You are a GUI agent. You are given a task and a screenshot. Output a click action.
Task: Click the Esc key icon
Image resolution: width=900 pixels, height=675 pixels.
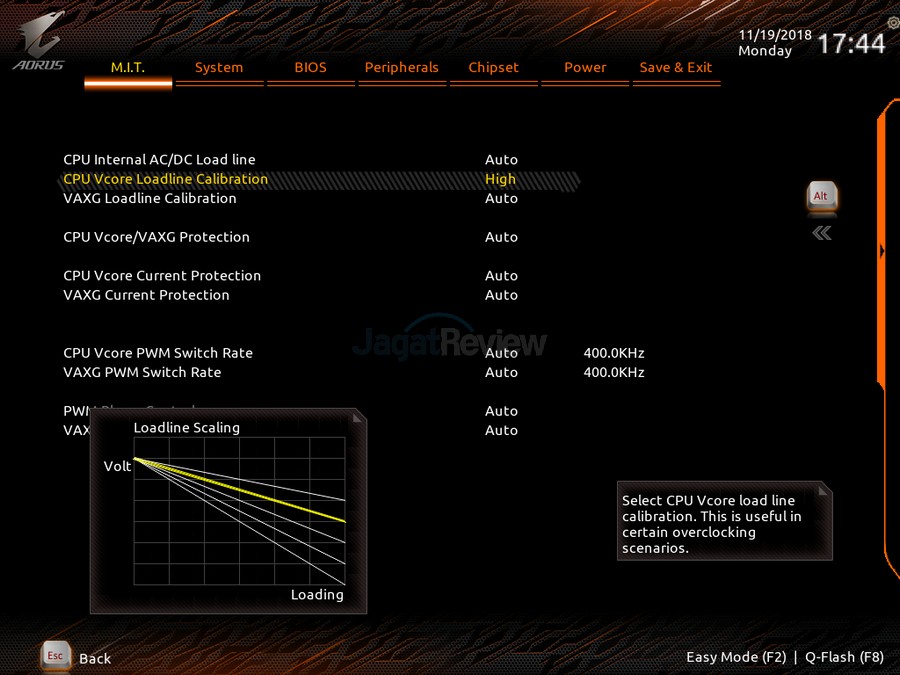pos(56,656)
